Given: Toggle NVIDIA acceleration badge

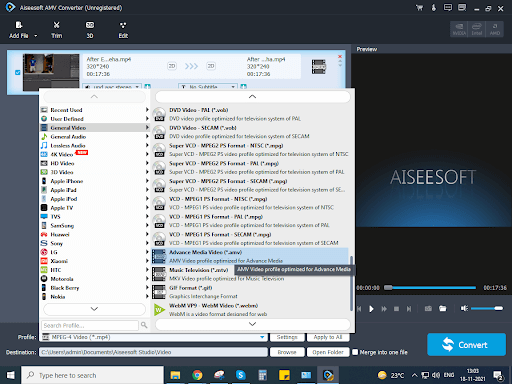Looking at the screenshot, I should click(459, 29).
